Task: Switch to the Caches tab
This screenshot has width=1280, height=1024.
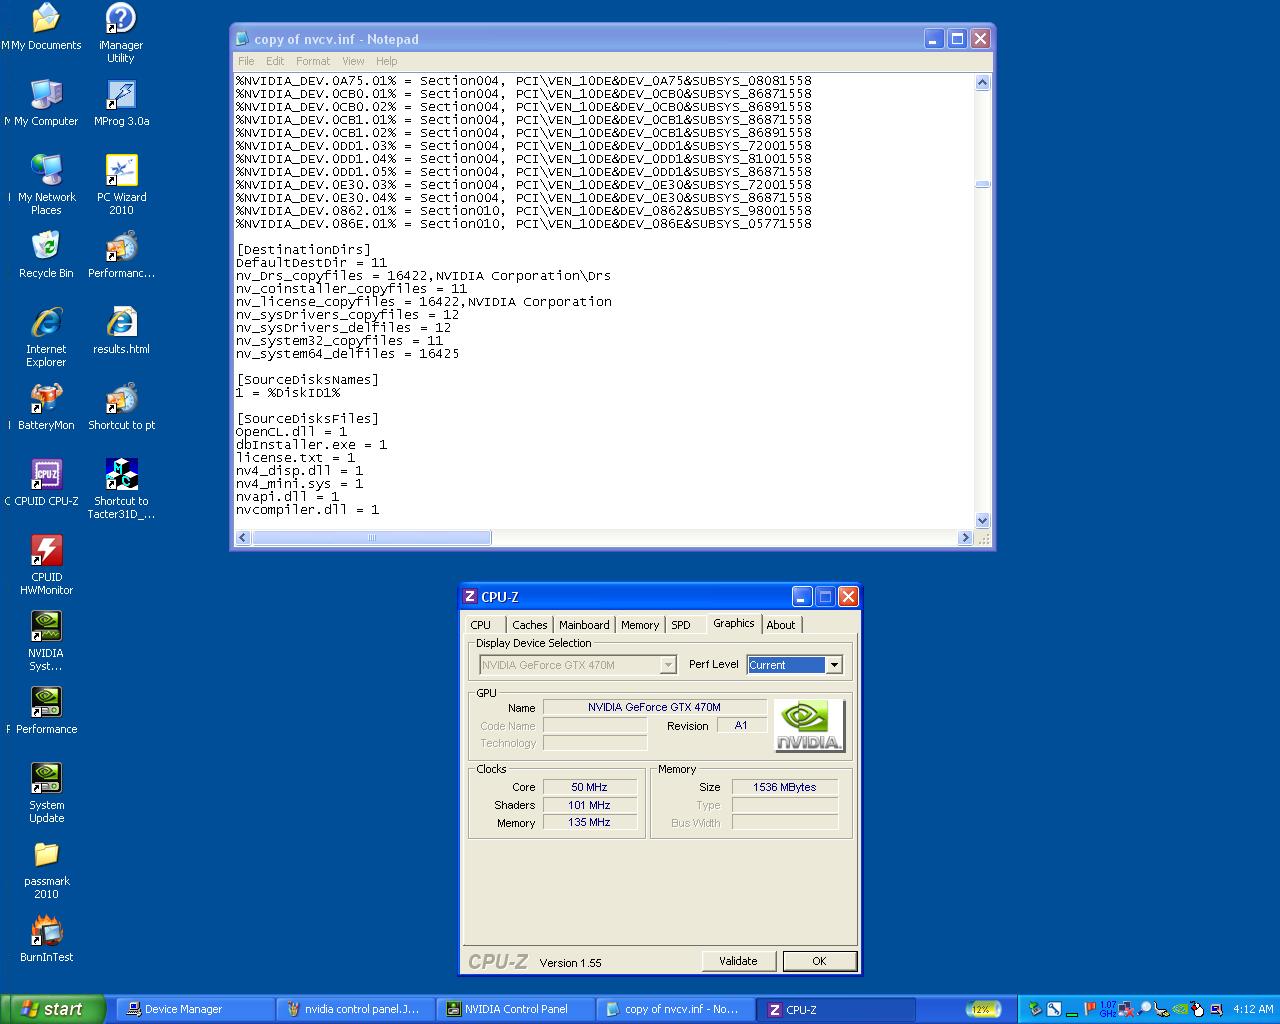Action: coord(529,625)
